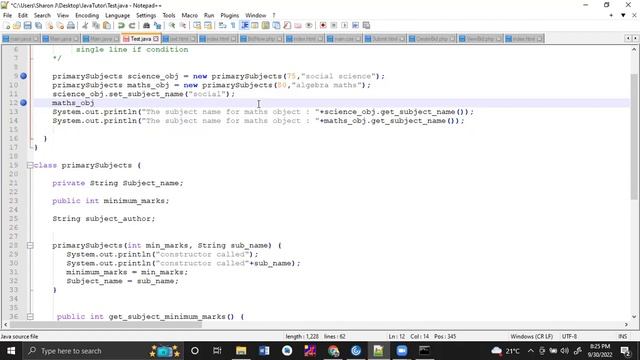Stop macro recording toolbar icon
The width and height of the screenshot is (640, 360).
click(x=333, y=25)
